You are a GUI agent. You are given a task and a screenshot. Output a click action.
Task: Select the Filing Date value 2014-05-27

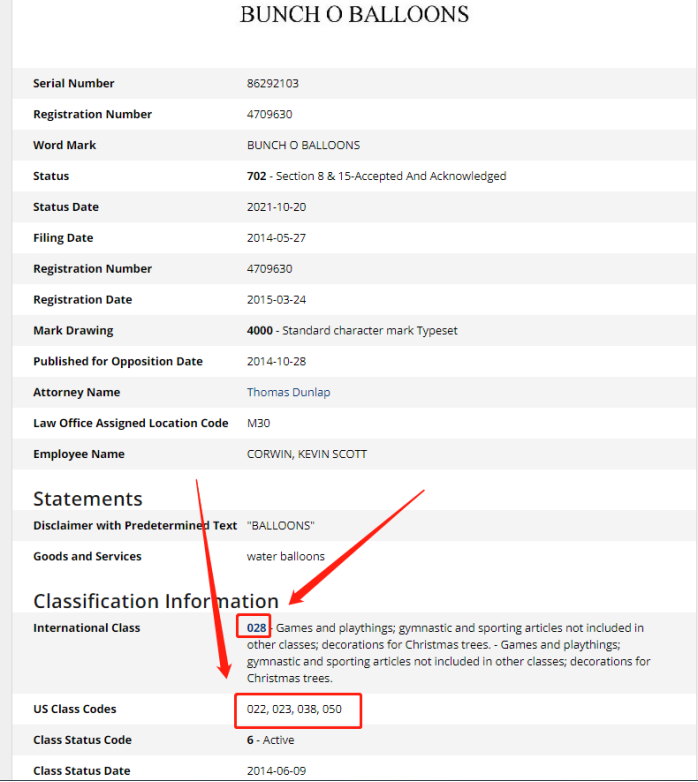276,238
